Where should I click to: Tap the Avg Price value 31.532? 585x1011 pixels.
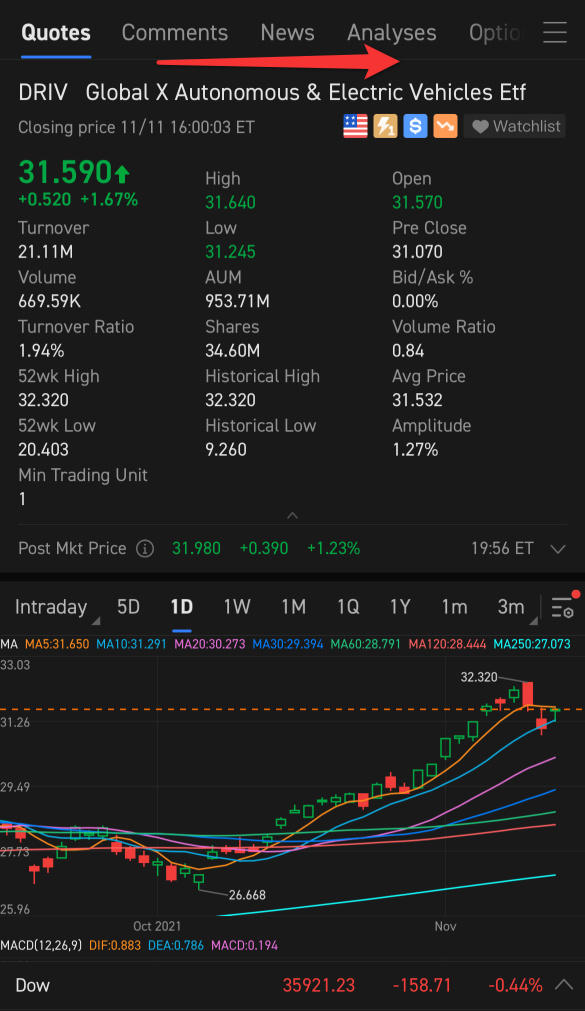pyautogui.click(x=417, y=400)
